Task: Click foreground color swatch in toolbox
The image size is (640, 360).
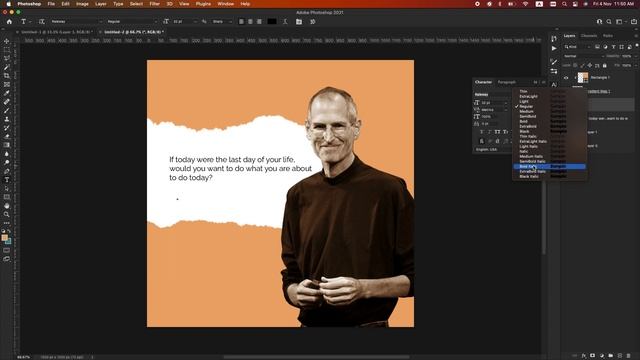Action: tap(4, 238)
